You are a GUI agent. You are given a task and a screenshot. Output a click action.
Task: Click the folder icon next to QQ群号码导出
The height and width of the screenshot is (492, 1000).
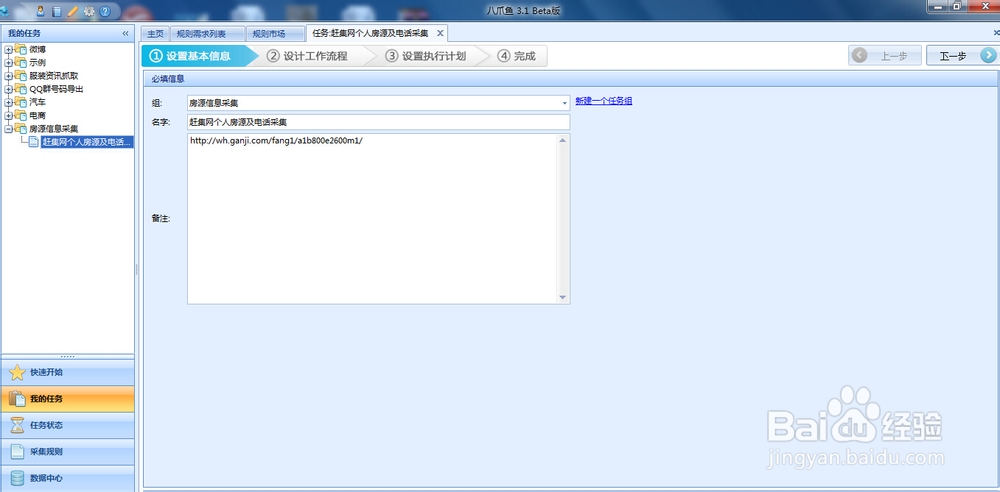(x=20, y=89)
